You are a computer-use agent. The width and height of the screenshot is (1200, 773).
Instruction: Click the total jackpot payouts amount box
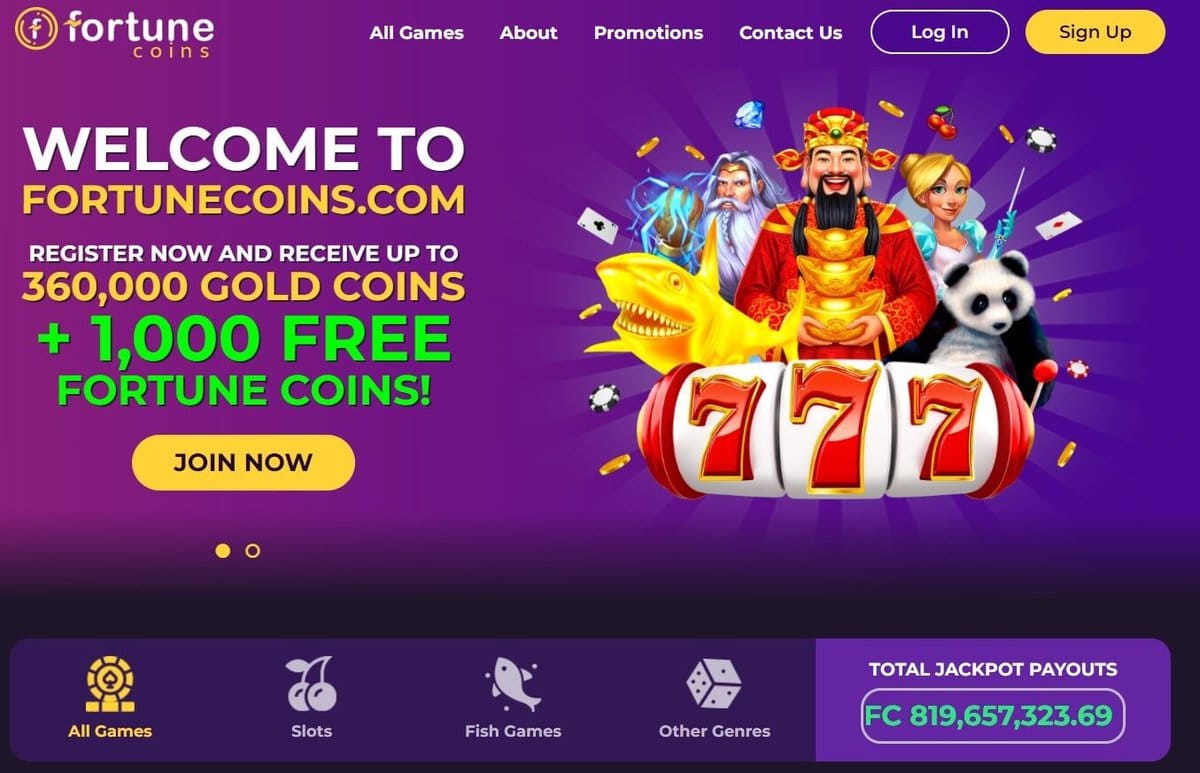(993, 716)
